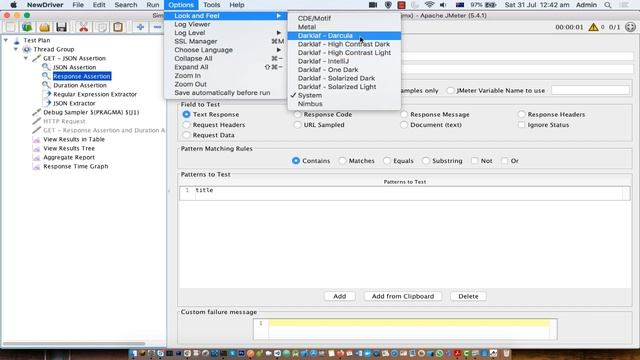
Task: Select Response Assertion in the tree
Action: [82, 76]
